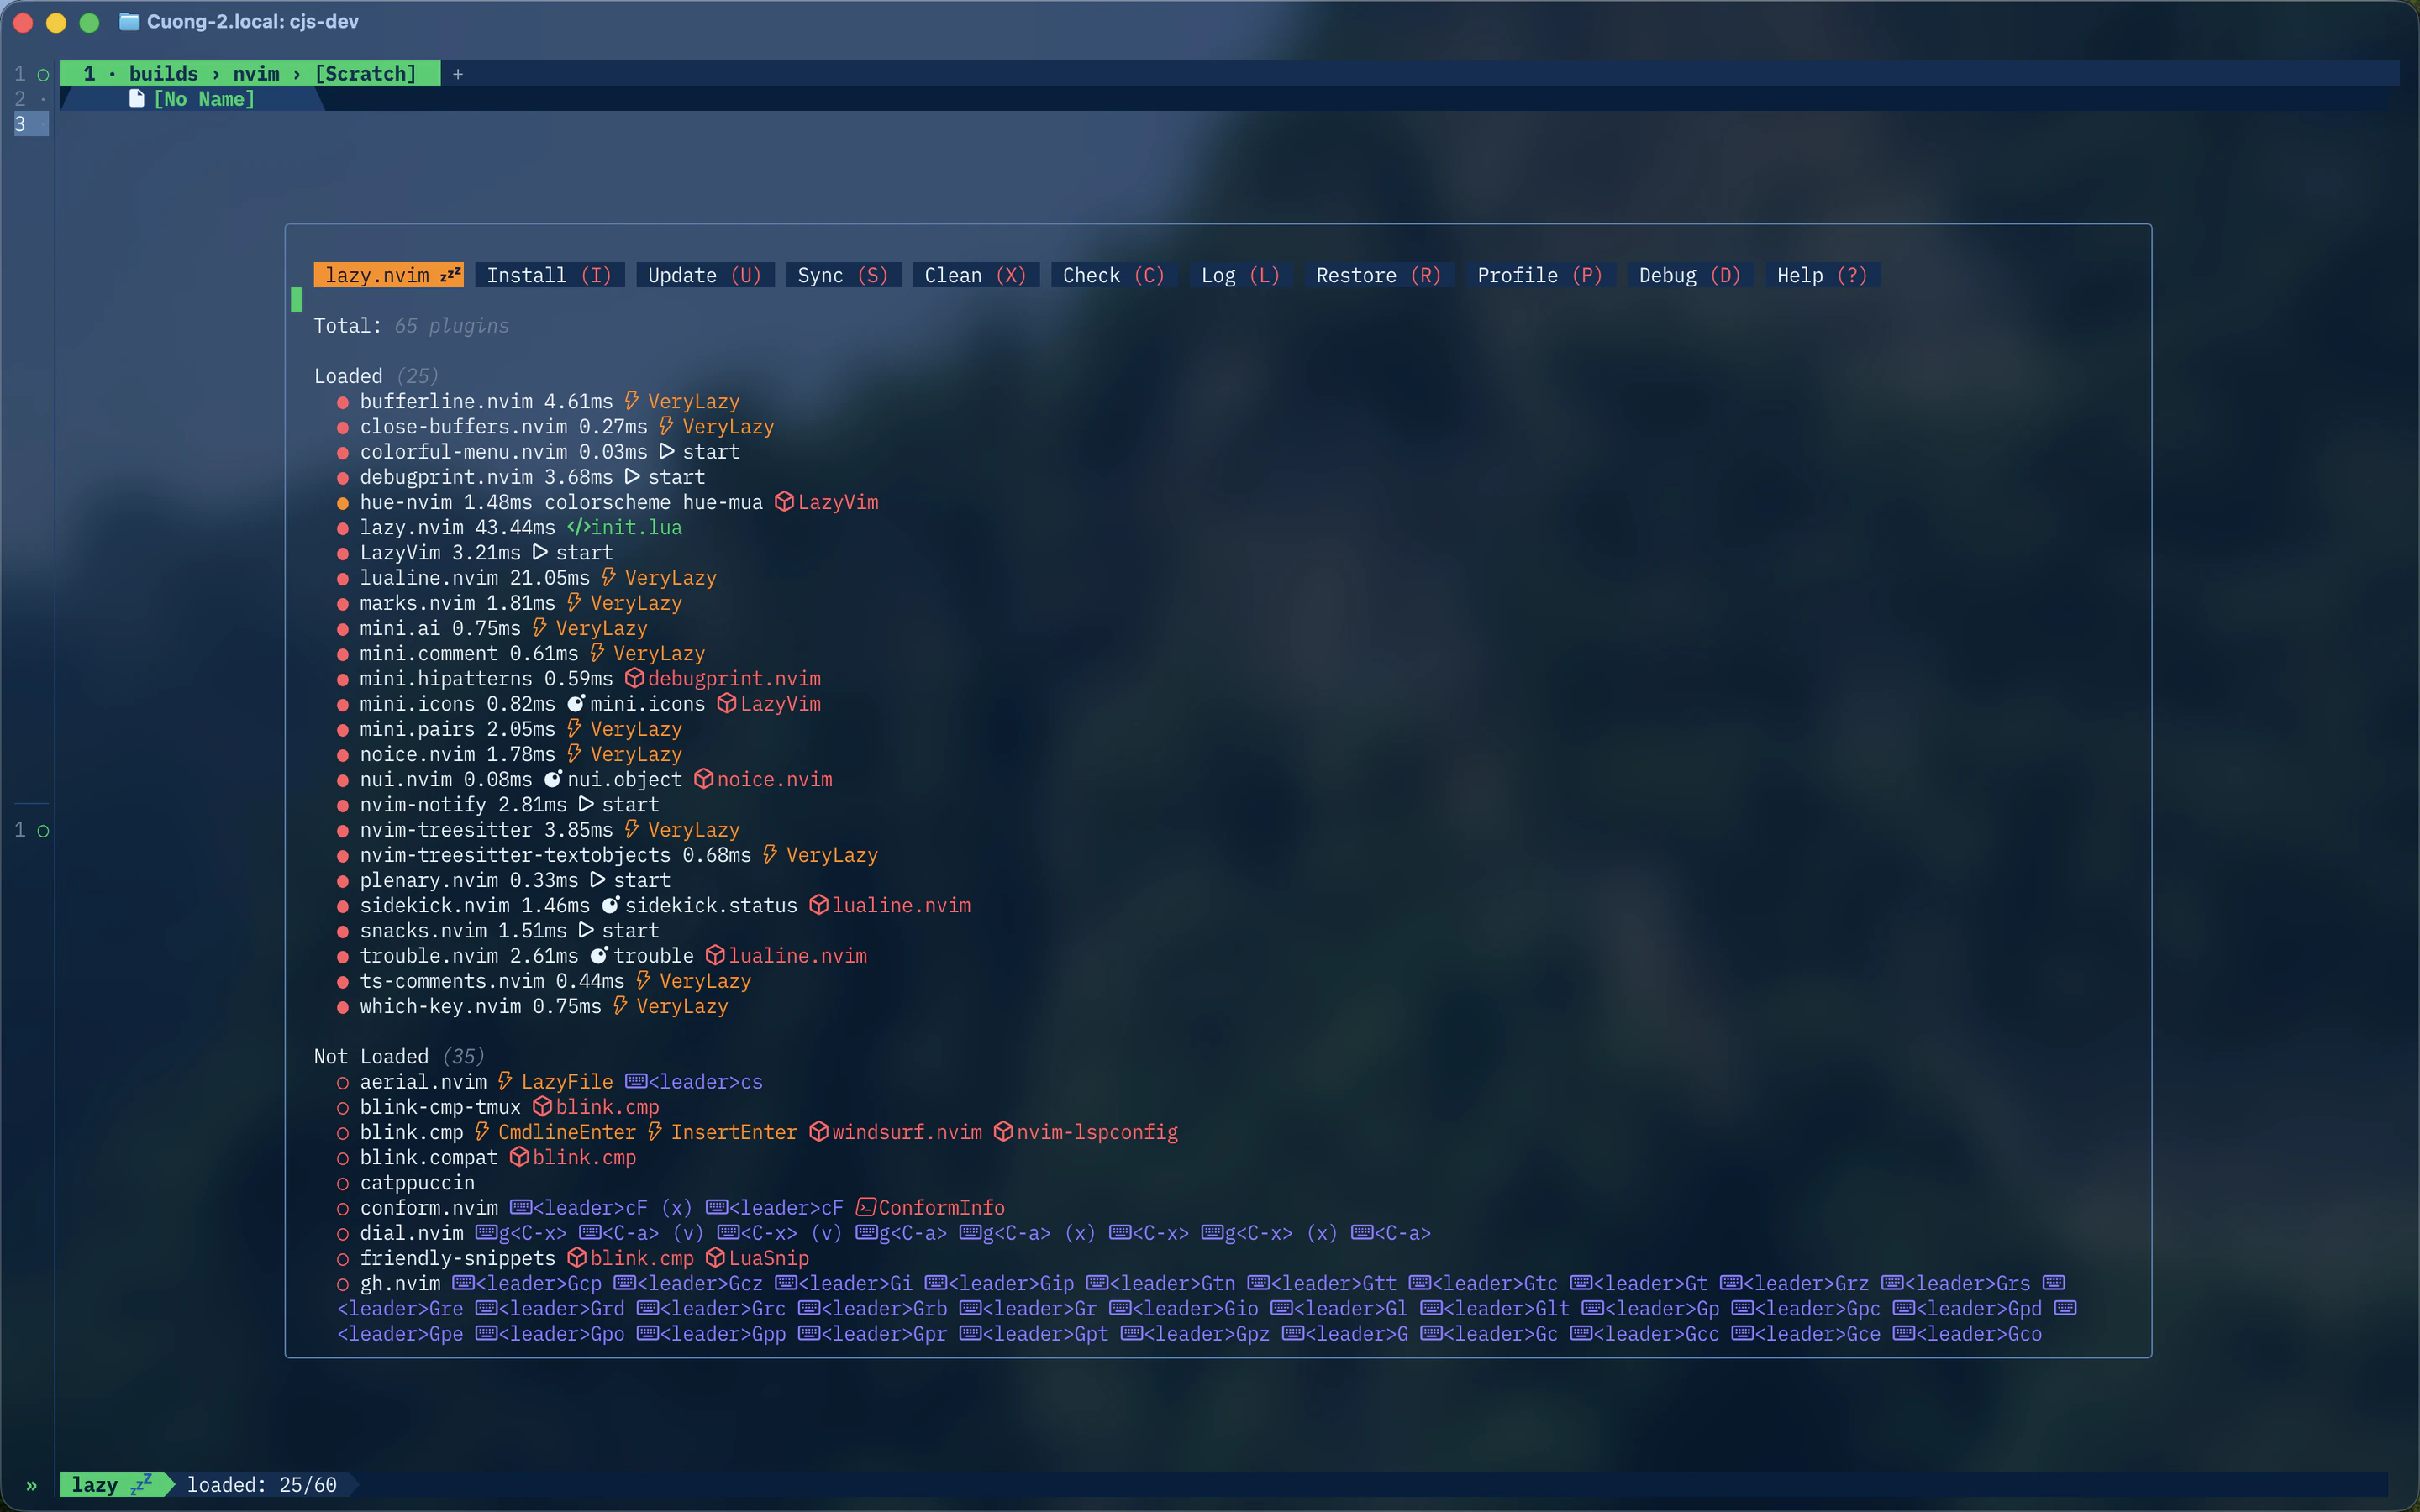Click the loaded: 25/60 status entry
Screen dimensions: 2420x1512
262,1485
